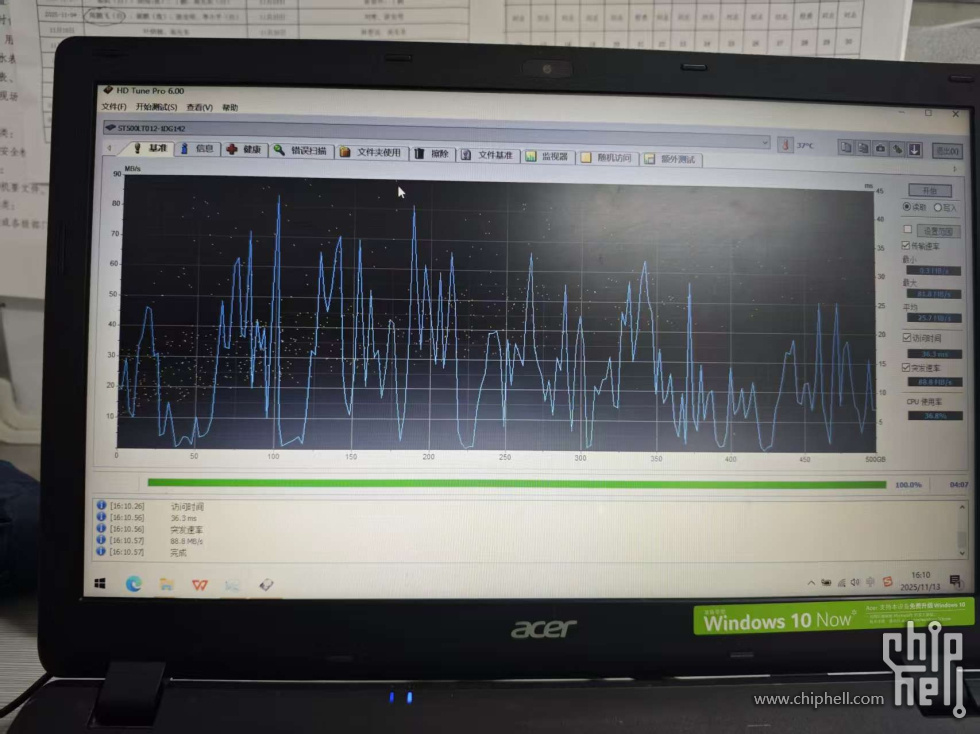This screenshot has width=980, height=734.
Task: Launch WPS Office from the taskbar
Action: pos(199,584)
